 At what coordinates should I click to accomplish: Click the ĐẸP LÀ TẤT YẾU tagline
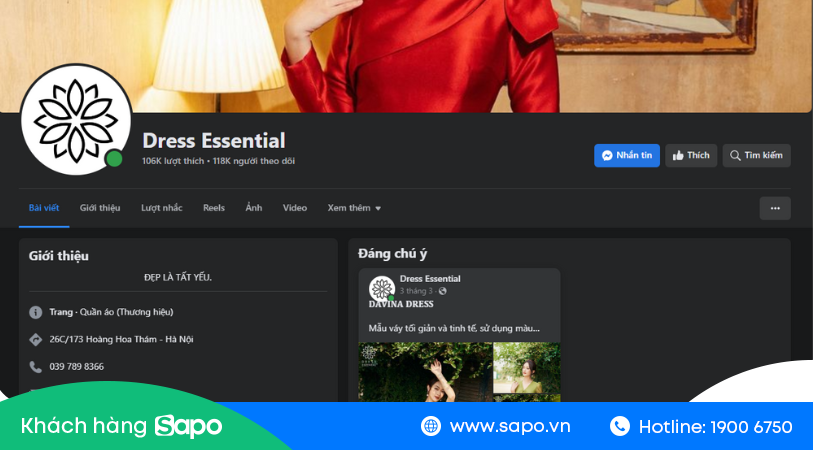178,277
